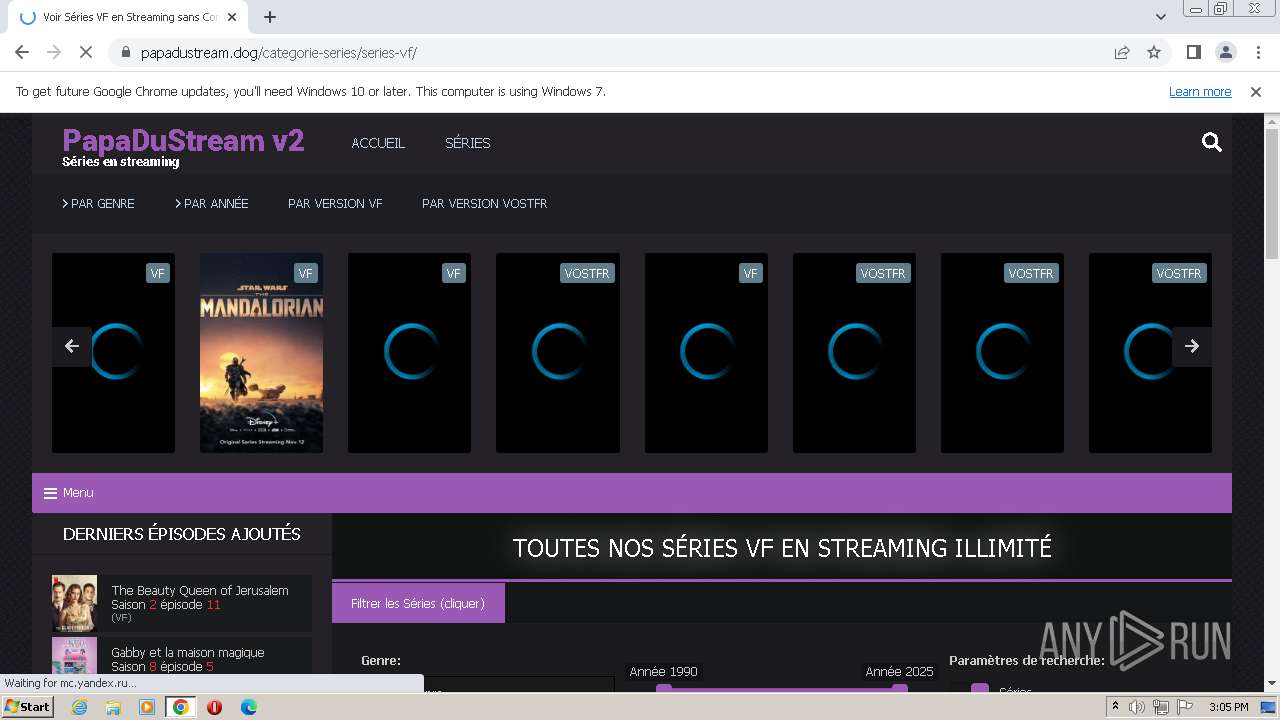Slide carousel to previous series
Image resolution: width=1280 pixels, height=720 pixels.
[72, 346]
